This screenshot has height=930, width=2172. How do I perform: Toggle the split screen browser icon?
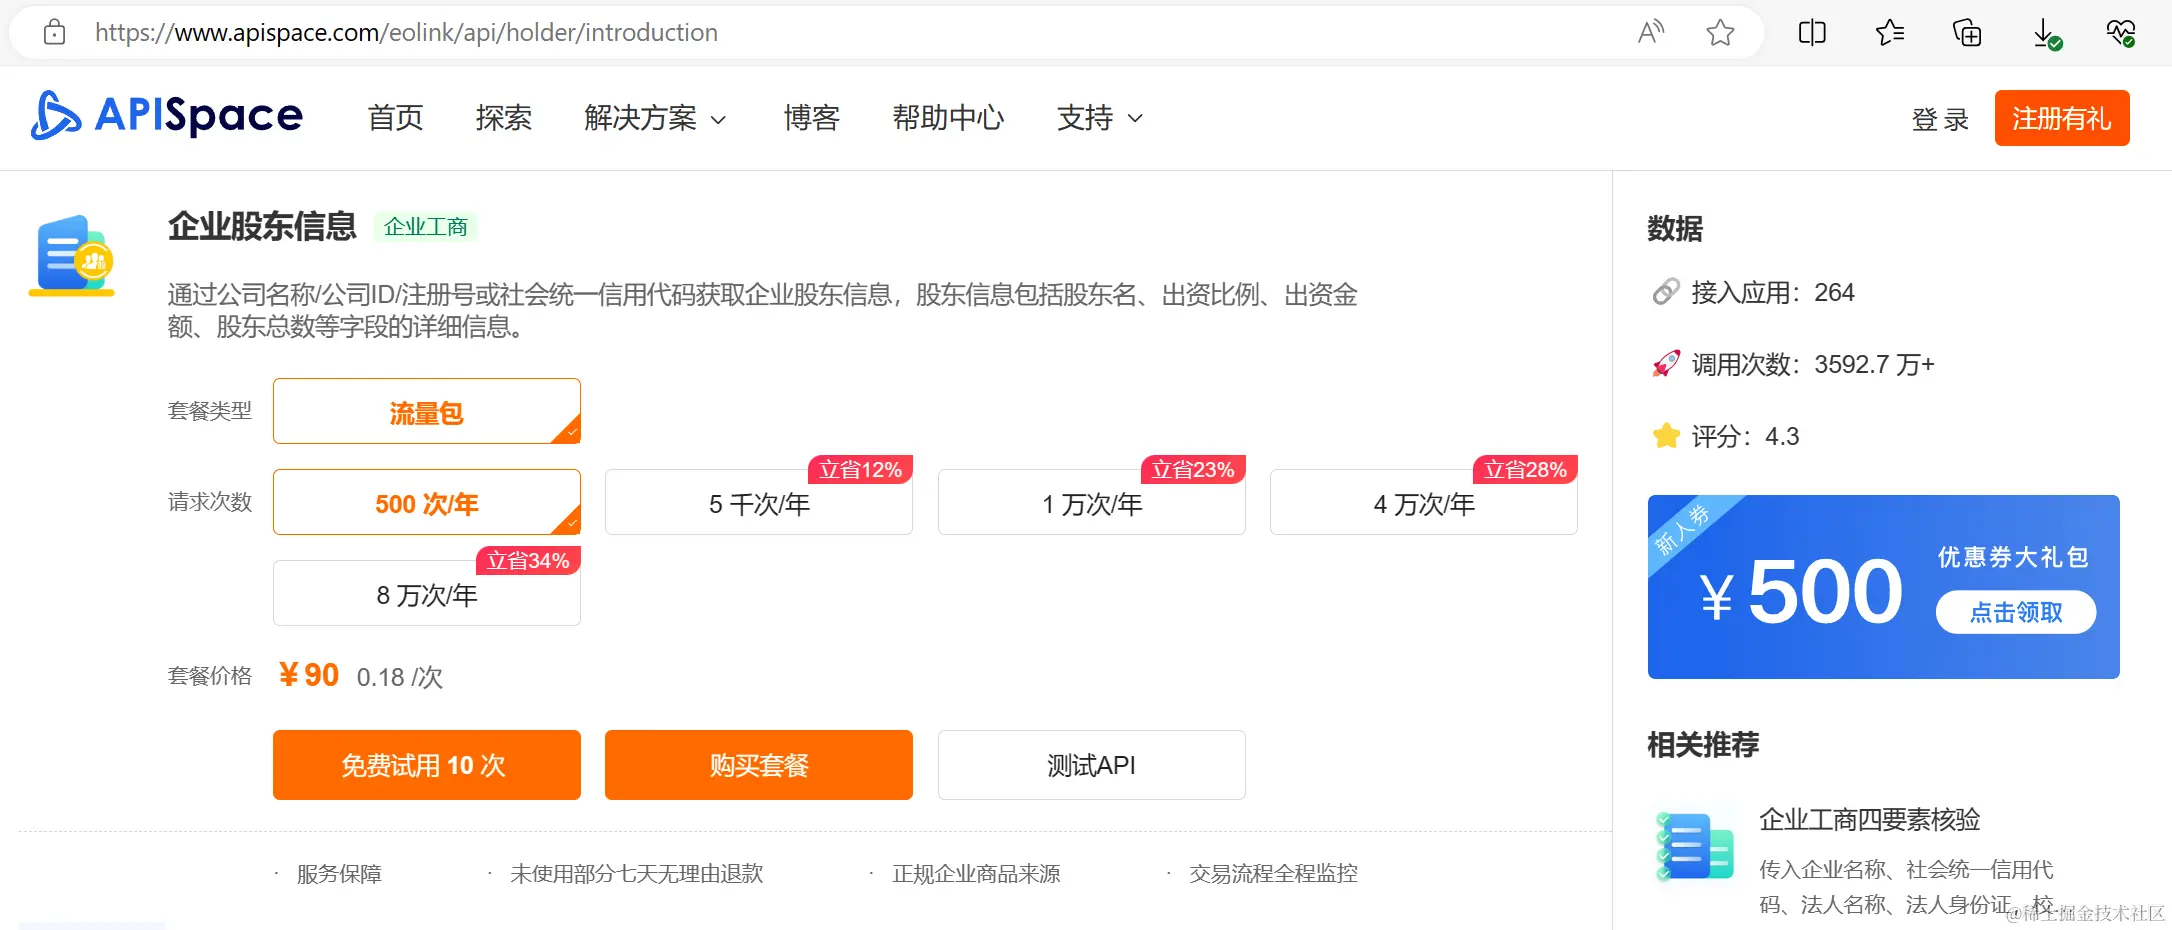click(1812, 33)
